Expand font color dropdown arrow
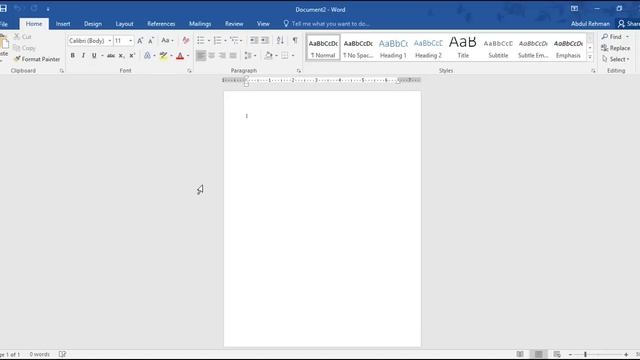The height and width of the screenshot is (360, 640). coord(188,56)
